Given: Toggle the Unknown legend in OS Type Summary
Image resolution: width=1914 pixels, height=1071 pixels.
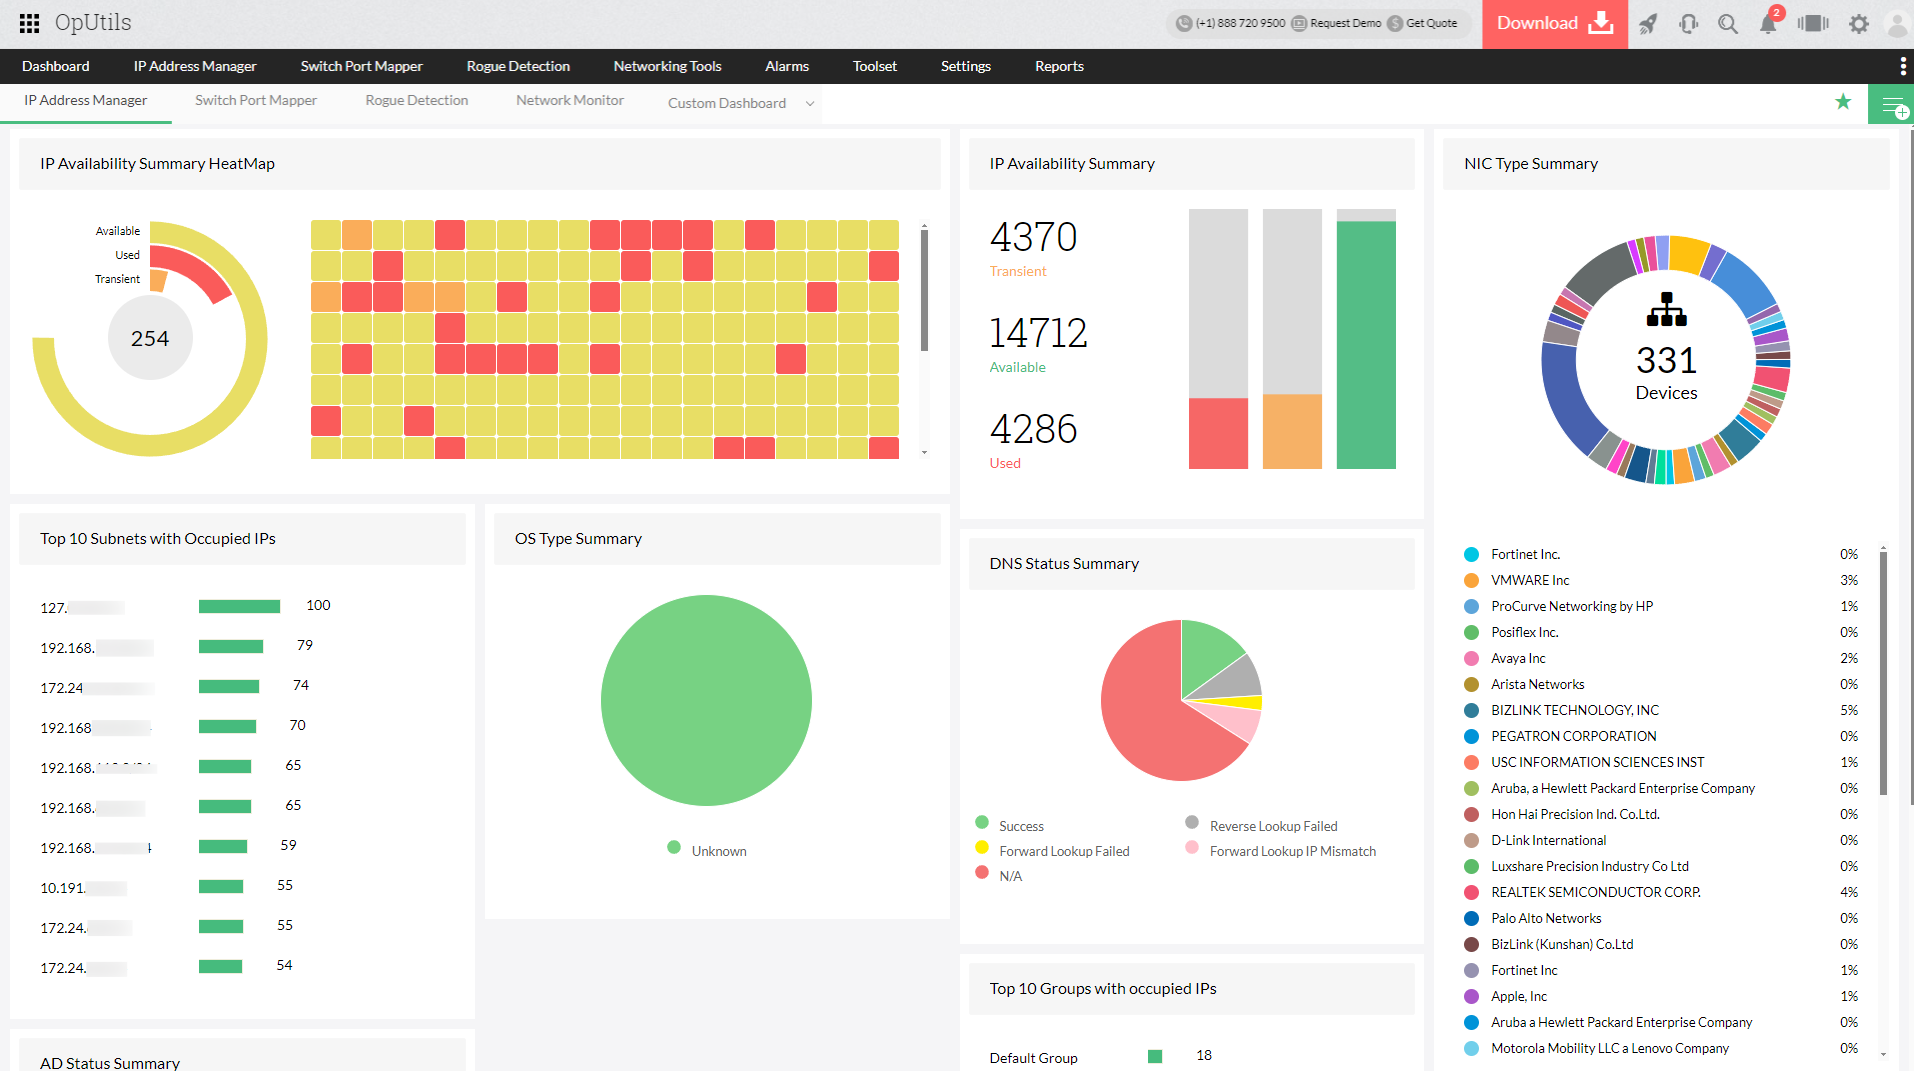Looking at the screenshot, I should 707,850.
